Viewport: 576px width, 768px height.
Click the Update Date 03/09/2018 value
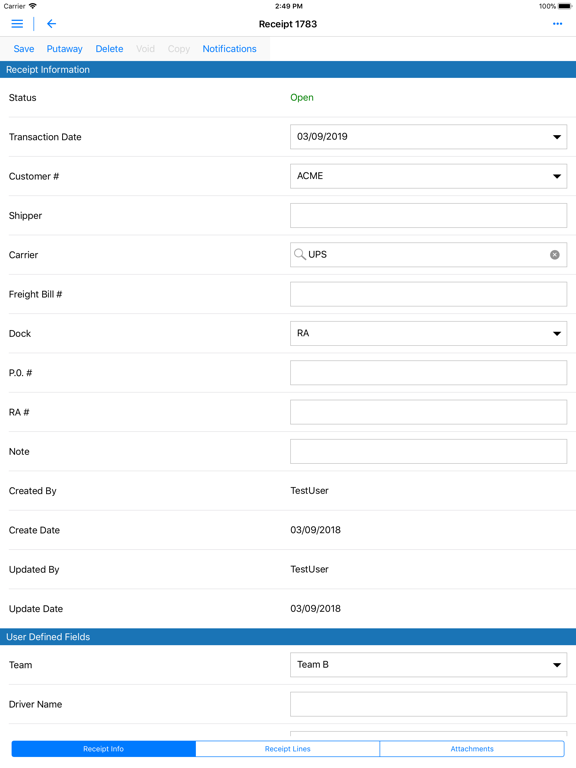point(315,609)
